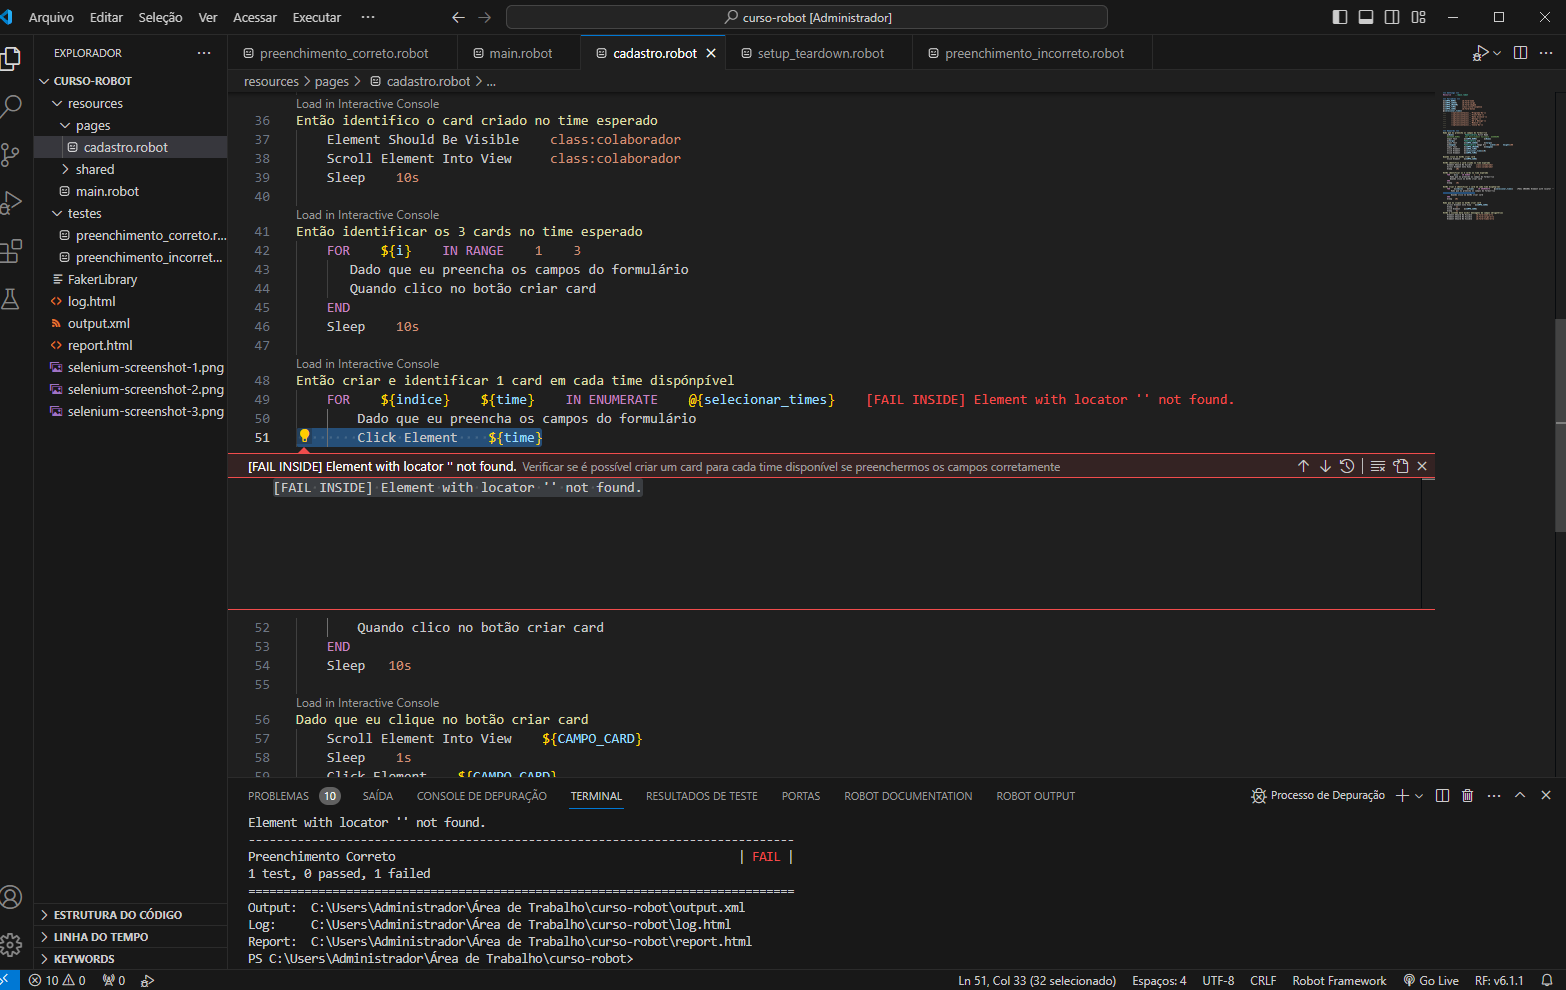Expand the shared folder
1566x990 pixels.
[130, 169]
